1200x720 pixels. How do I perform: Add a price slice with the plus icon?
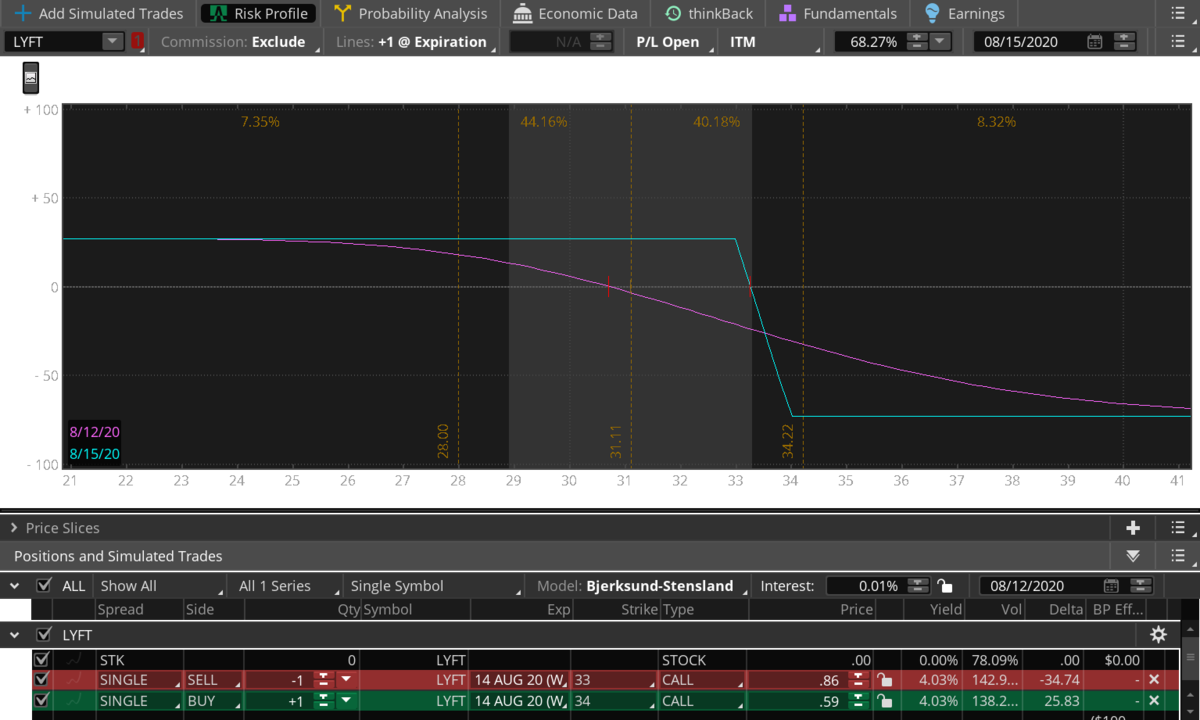(x=1133, y=528)
